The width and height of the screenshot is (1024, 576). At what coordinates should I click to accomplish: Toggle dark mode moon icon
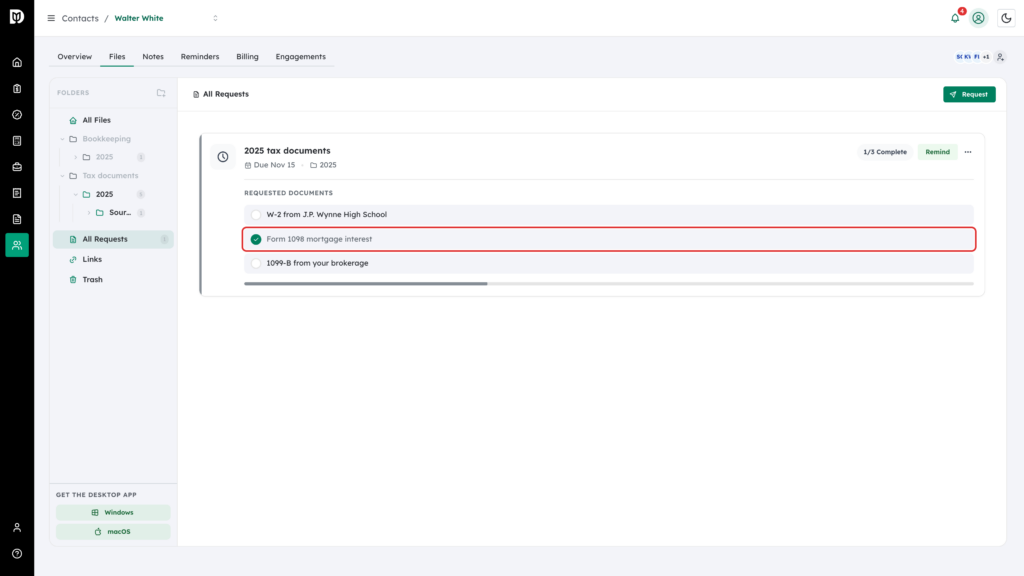click(x=1006, y=18)
